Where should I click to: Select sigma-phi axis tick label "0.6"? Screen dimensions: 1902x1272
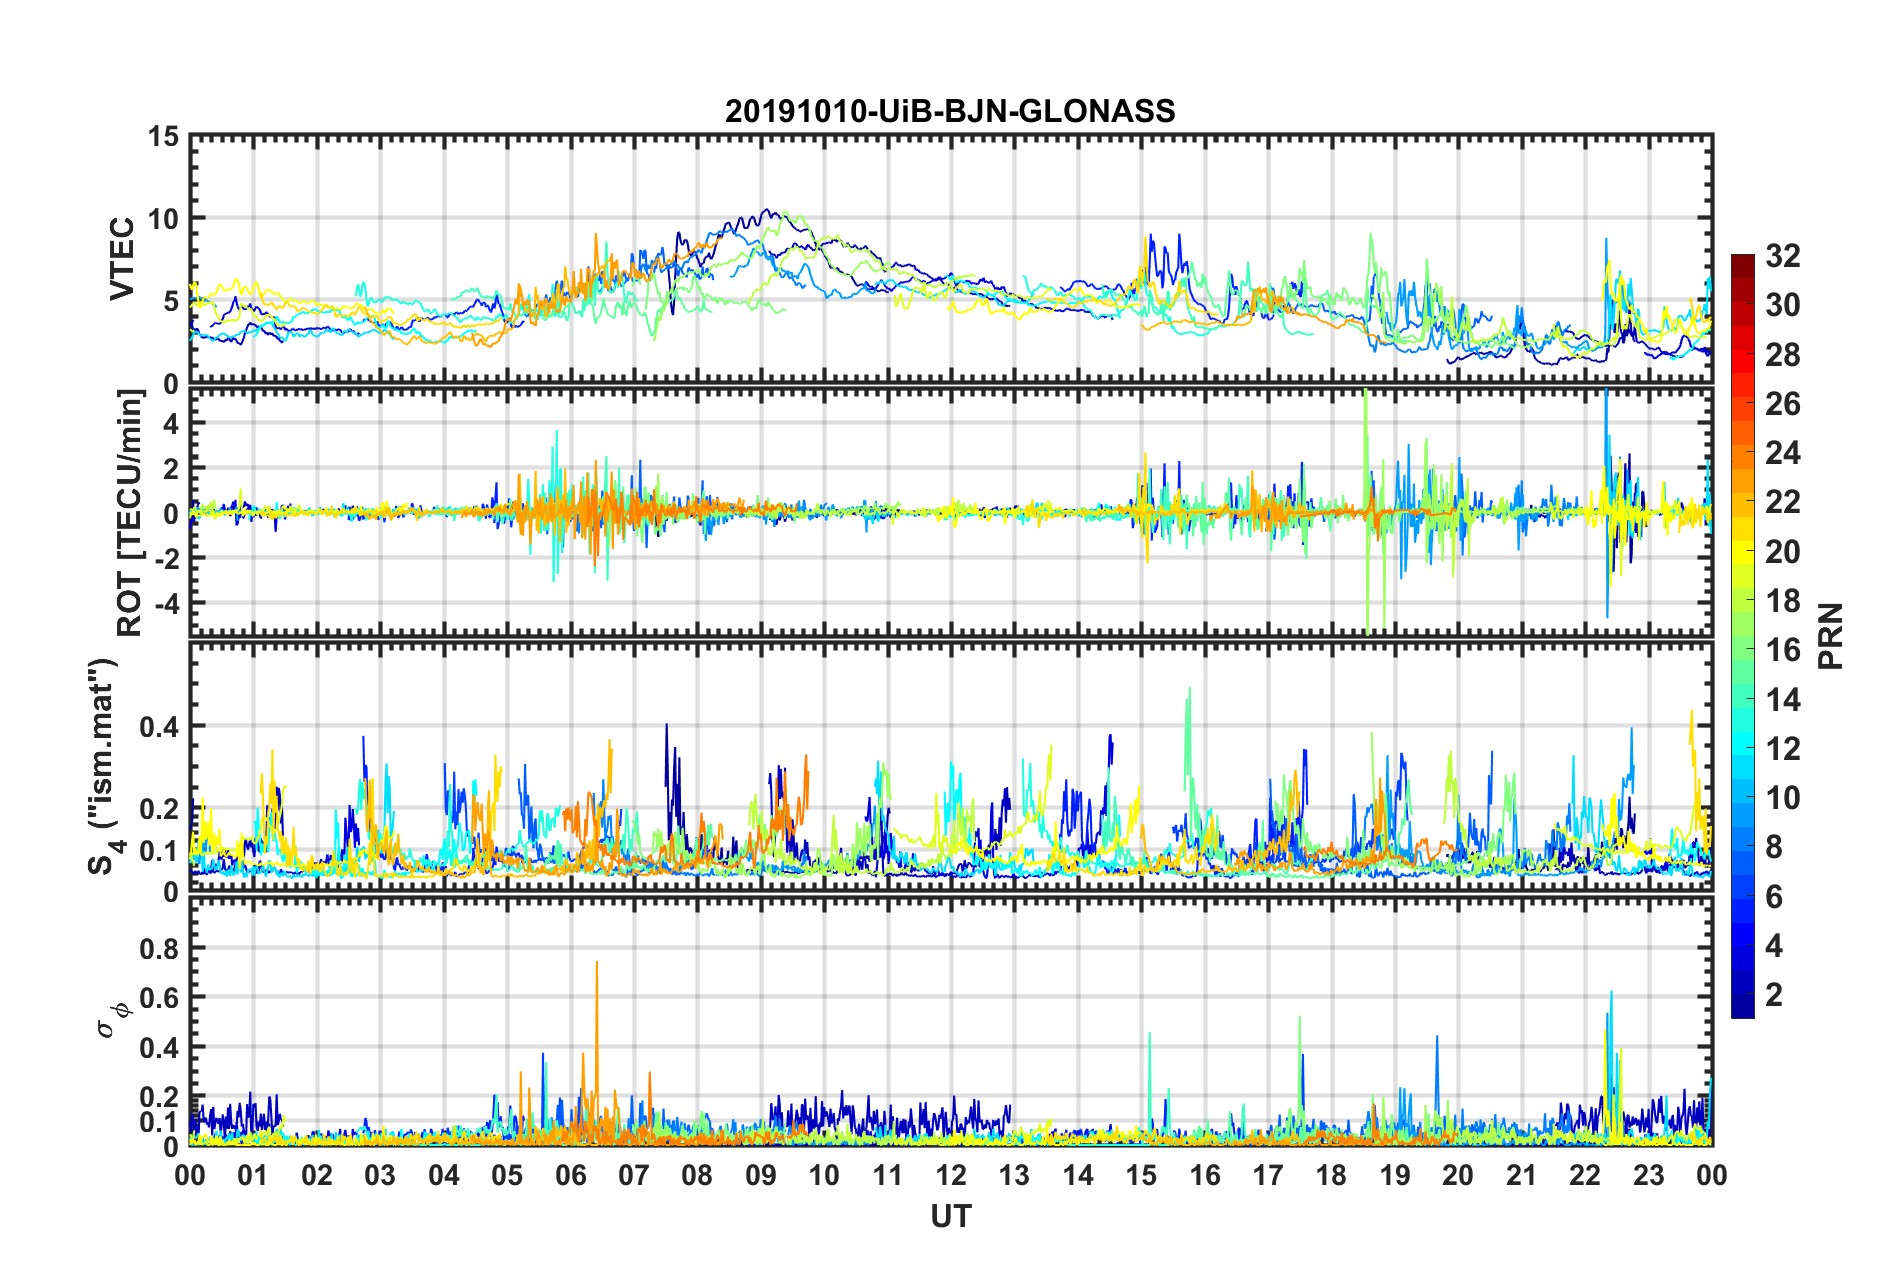pyautogui.click(x=159, y=998)
